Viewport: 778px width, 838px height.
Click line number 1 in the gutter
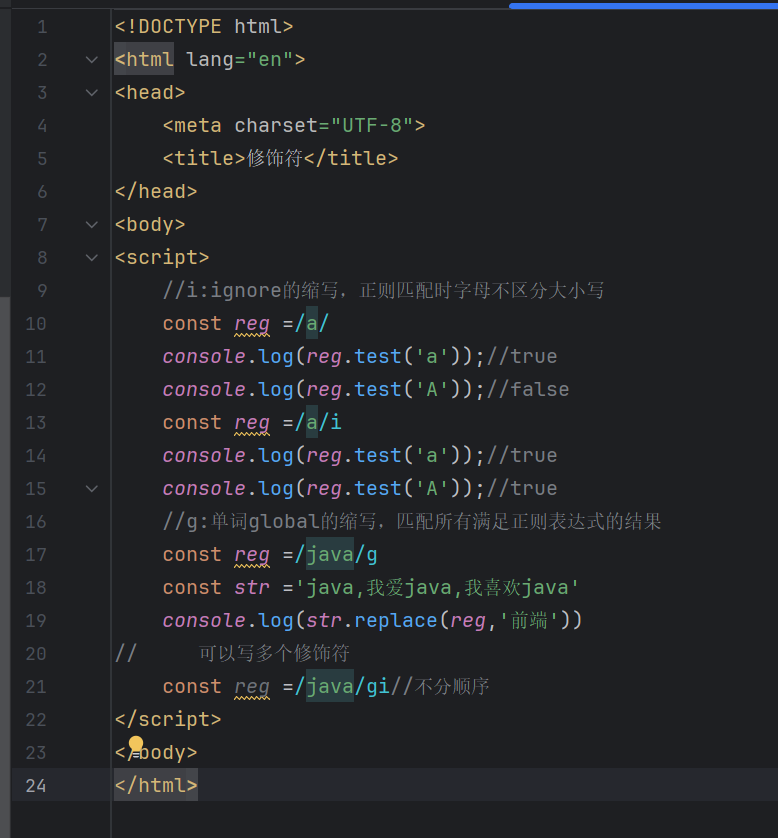click(x=42, y=27)
